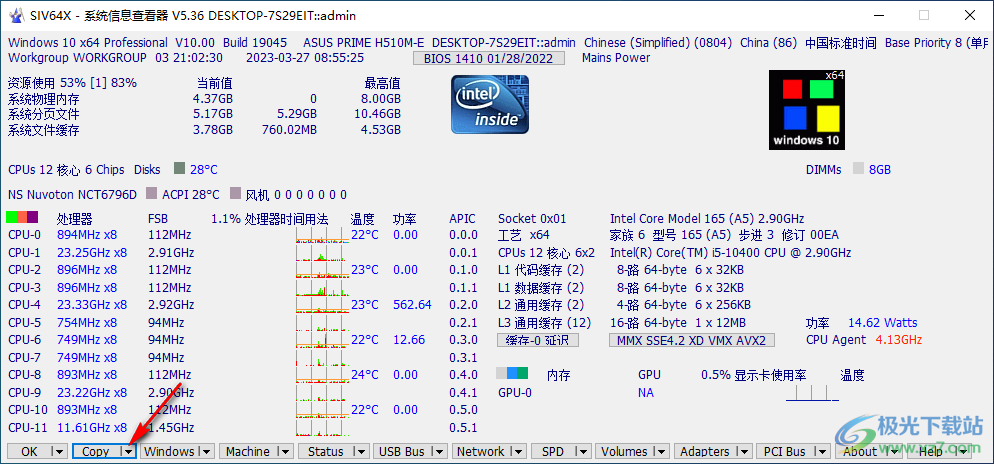Viewport: 994px width, 464px height.
Task: Click the red 4.13GHz CPU Agent value
Action: point(899,340)
